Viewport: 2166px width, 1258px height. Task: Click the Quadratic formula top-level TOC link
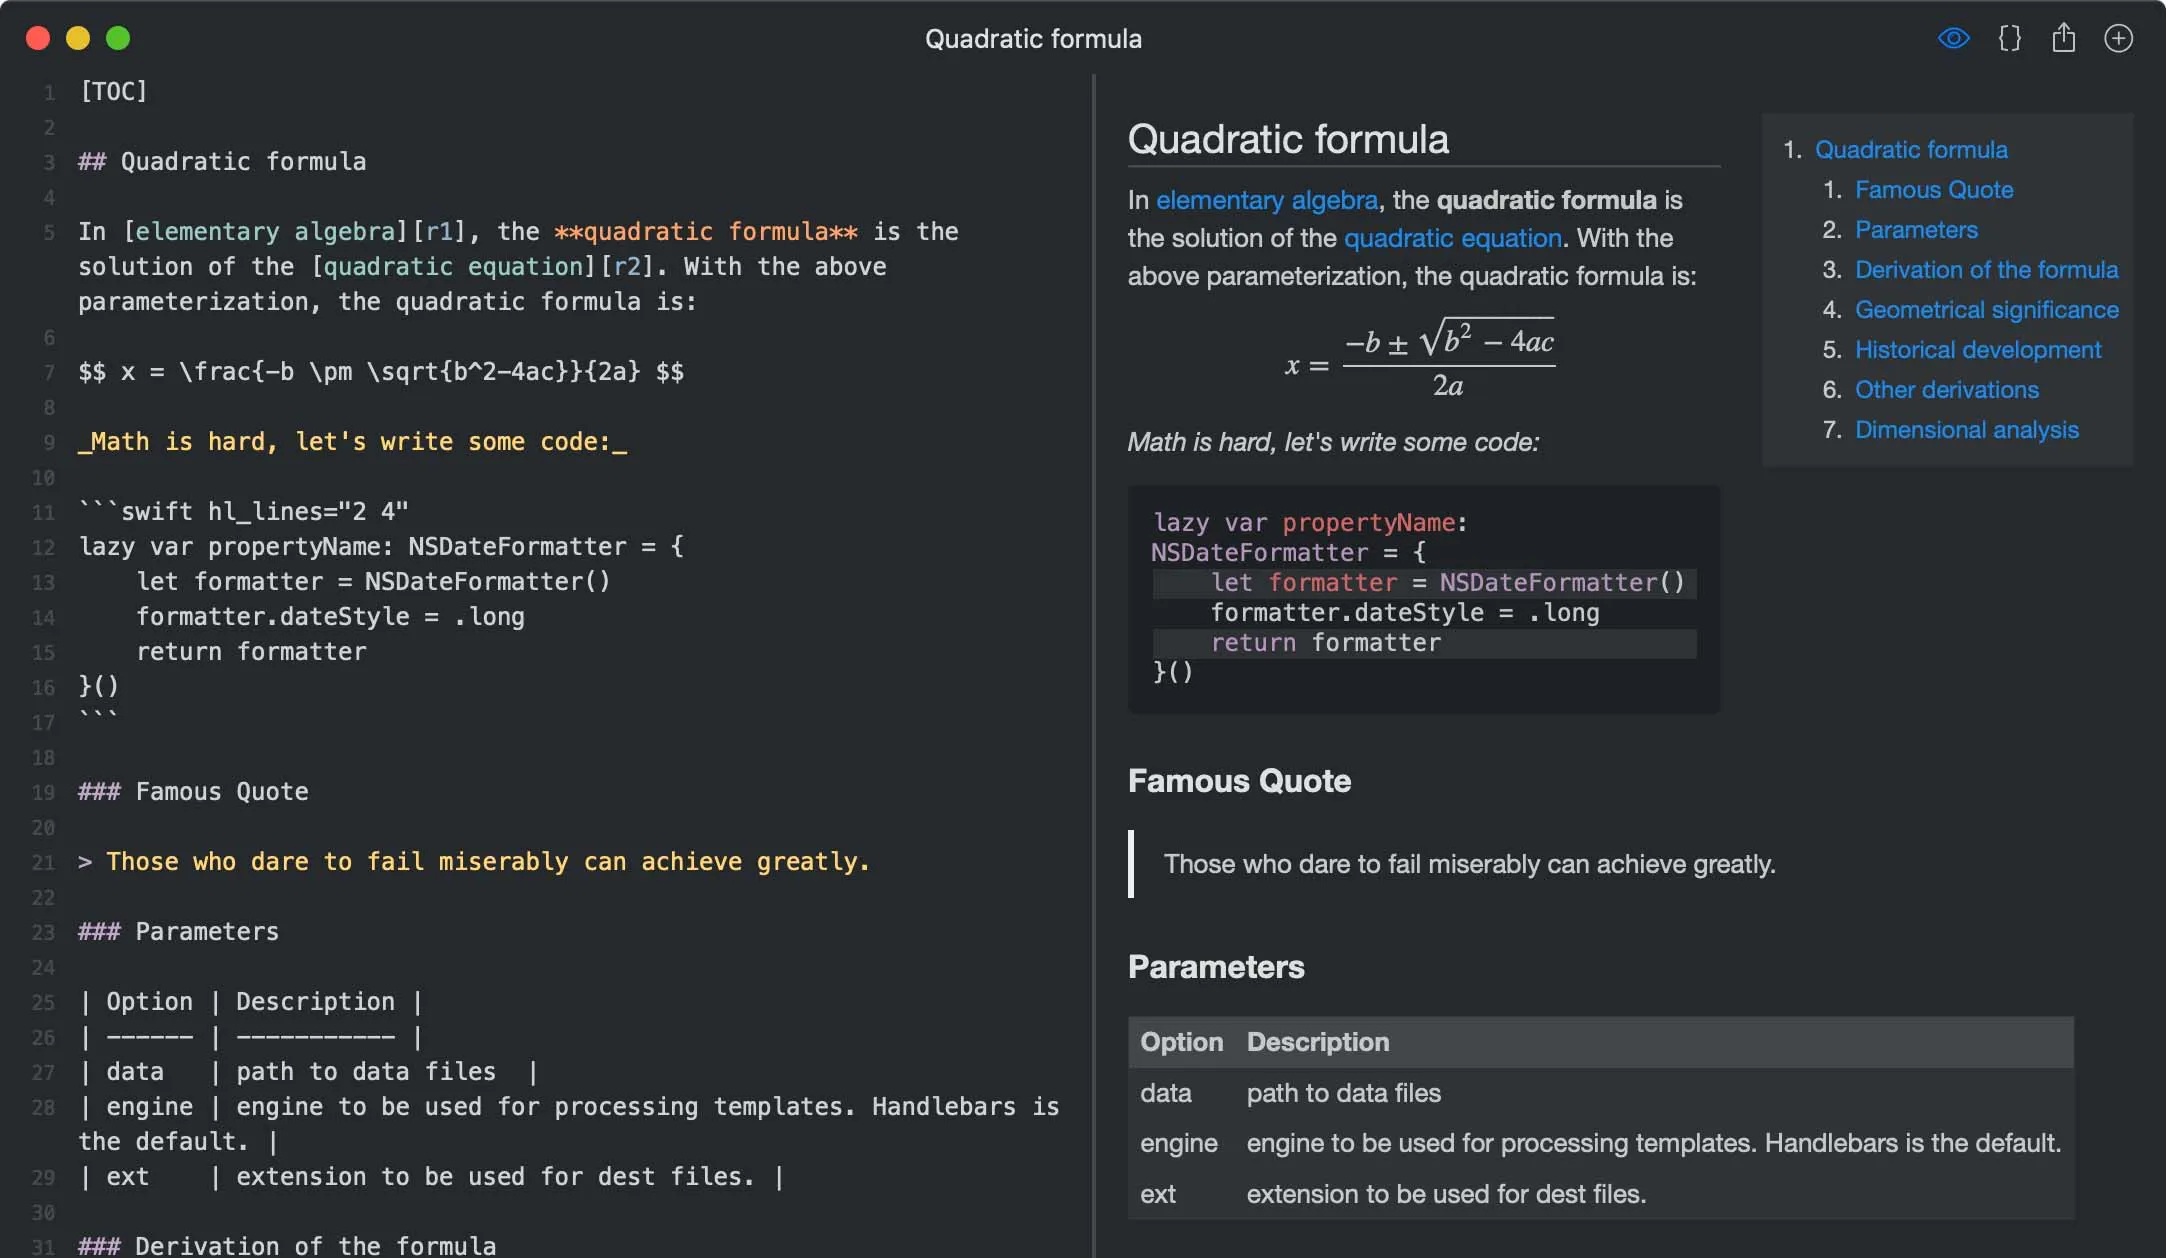point(1911,150)
